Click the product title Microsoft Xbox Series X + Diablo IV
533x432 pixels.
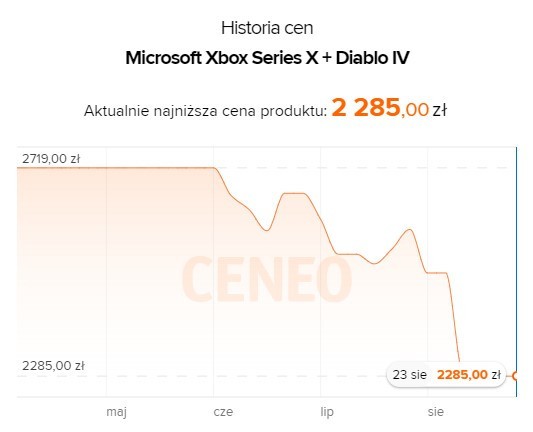[267, 58]
